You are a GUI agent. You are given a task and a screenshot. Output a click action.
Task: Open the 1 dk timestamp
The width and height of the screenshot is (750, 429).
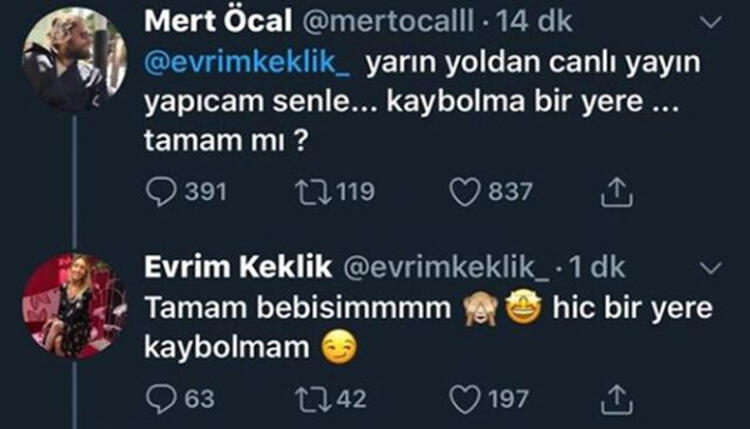pyautogui.click(x=596, y=268)
